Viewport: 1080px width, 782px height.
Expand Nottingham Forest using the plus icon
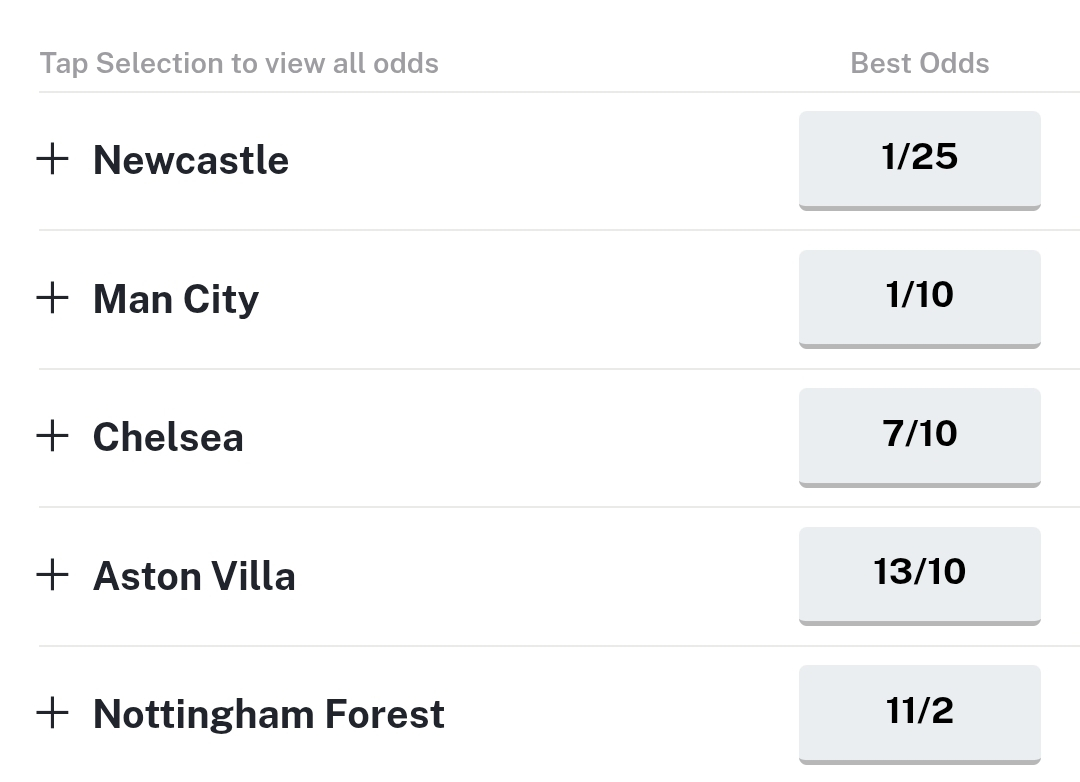[52, 713]
